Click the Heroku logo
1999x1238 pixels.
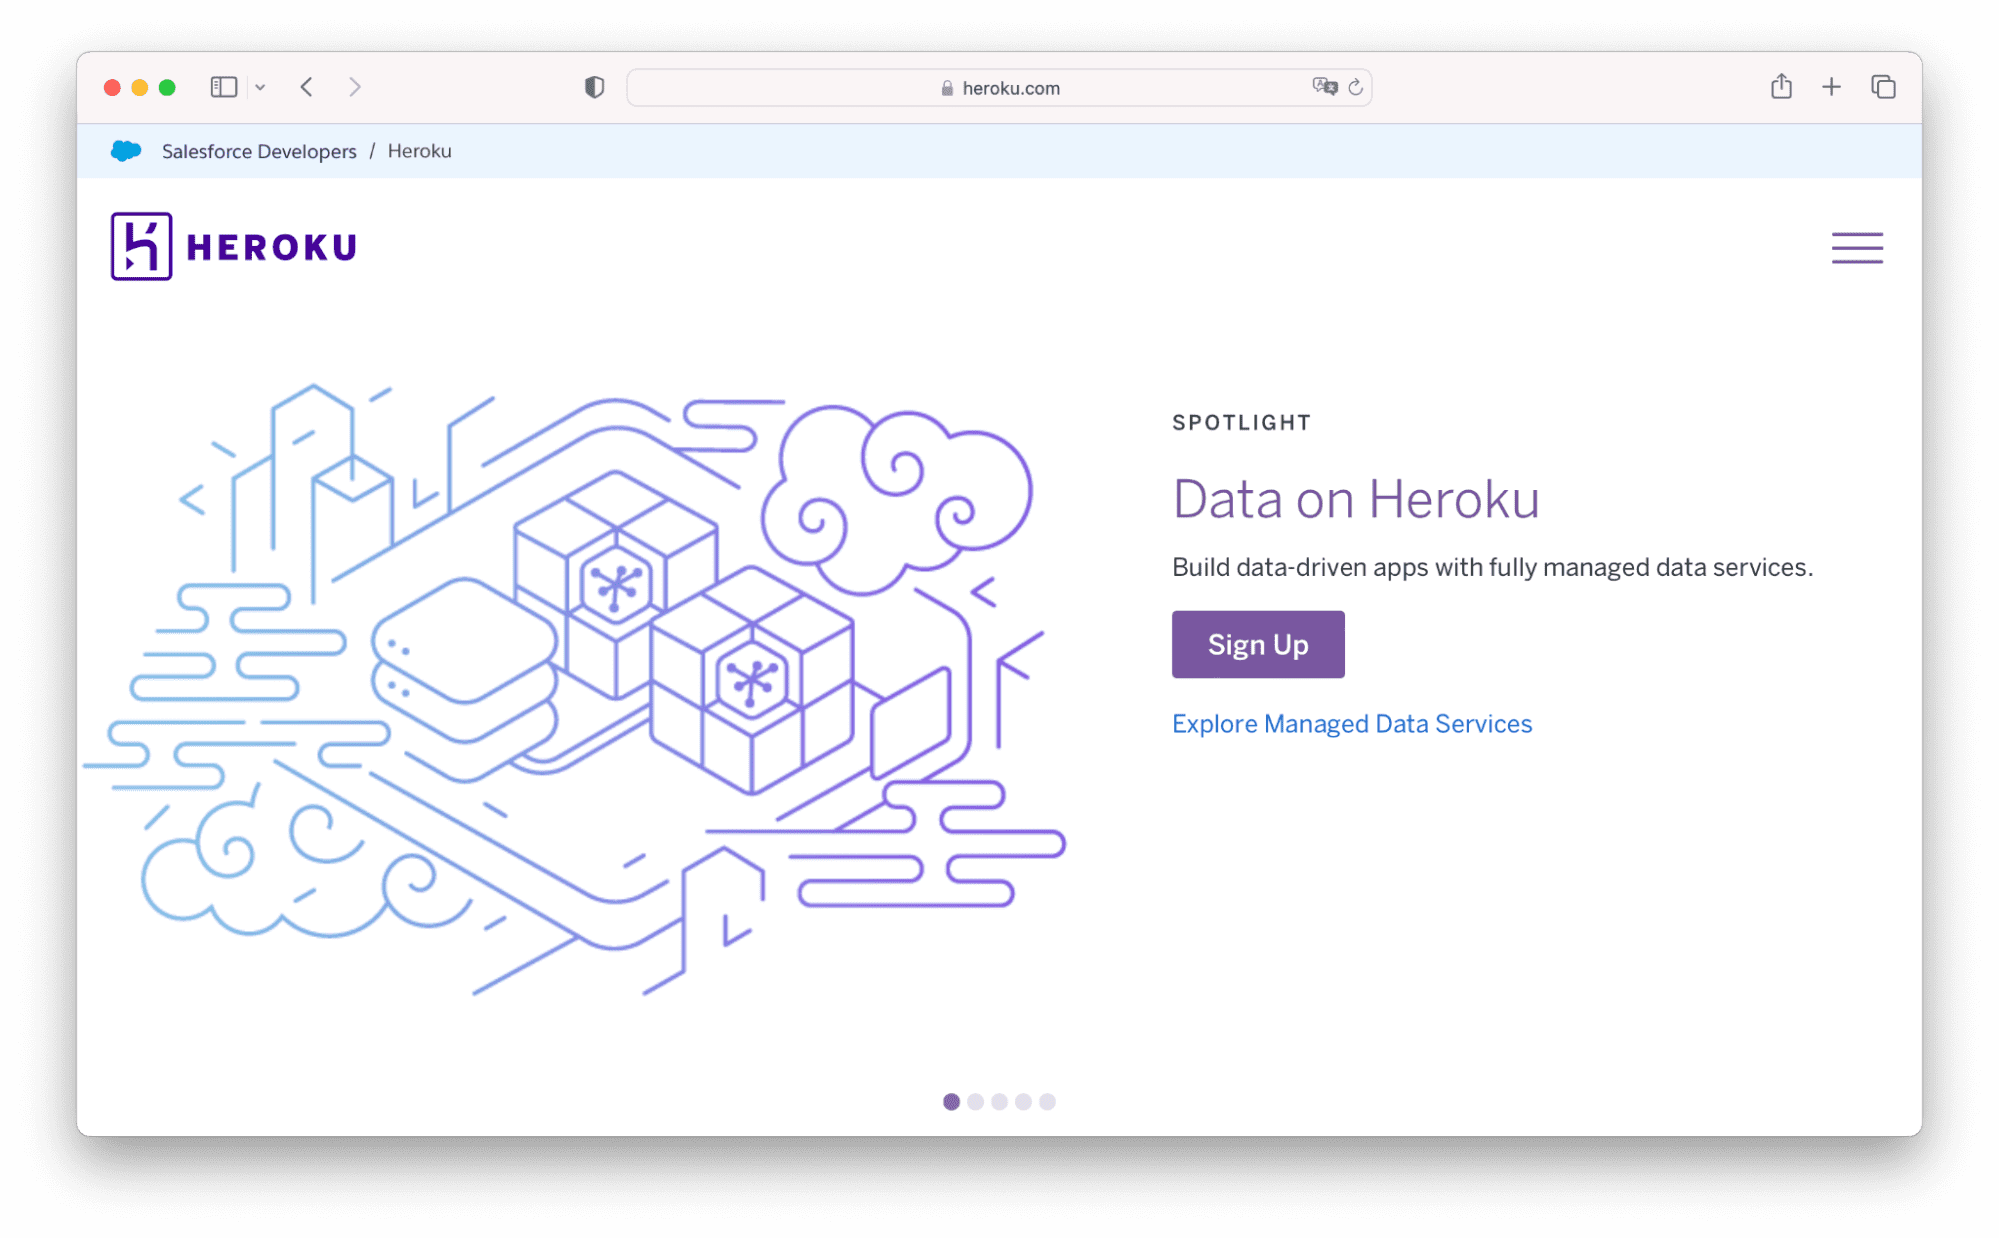233,246
